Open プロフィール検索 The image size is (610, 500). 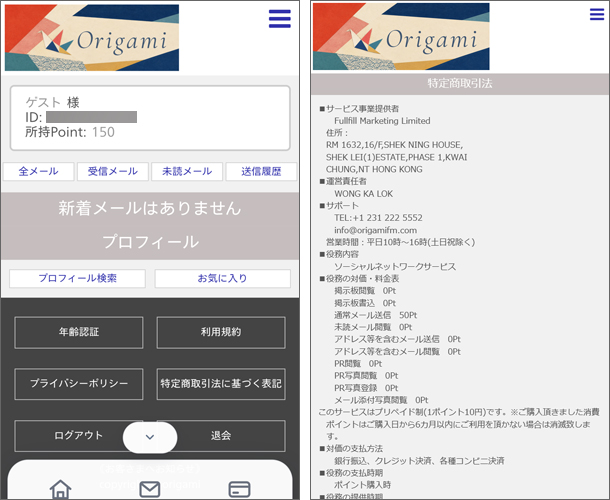click(77, 278)
